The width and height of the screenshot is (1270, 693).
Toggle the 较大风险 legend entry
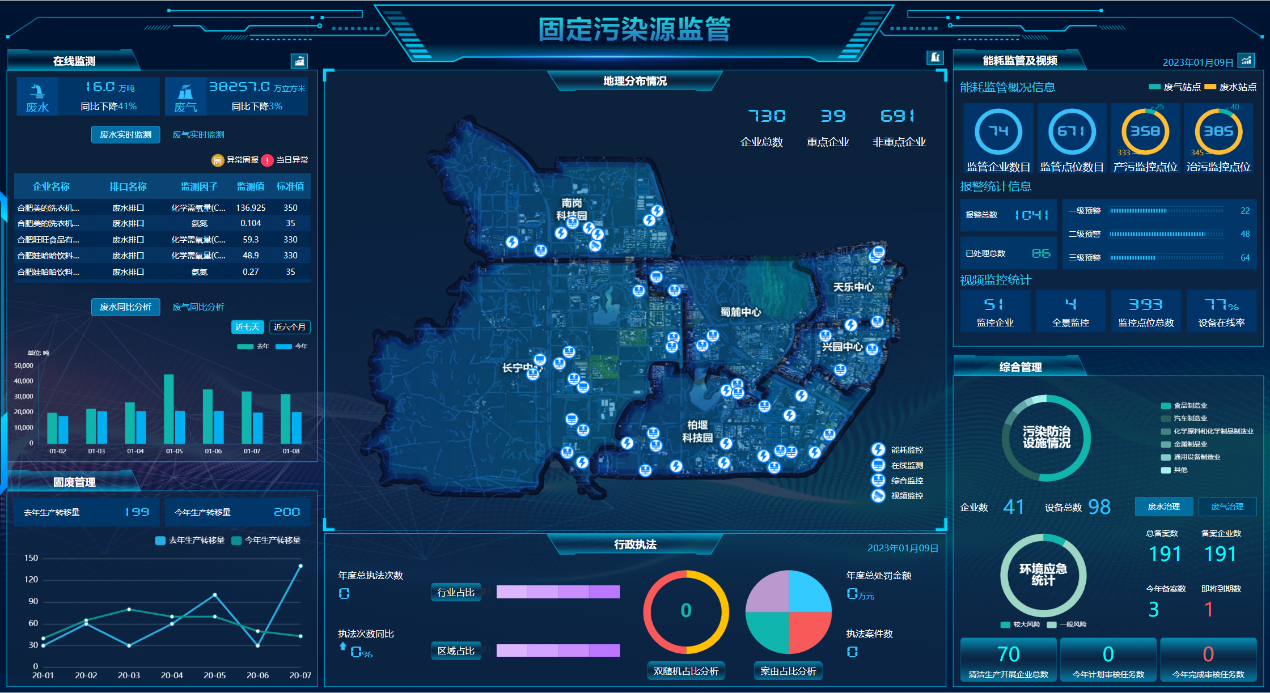click(x=1021, y=624)
